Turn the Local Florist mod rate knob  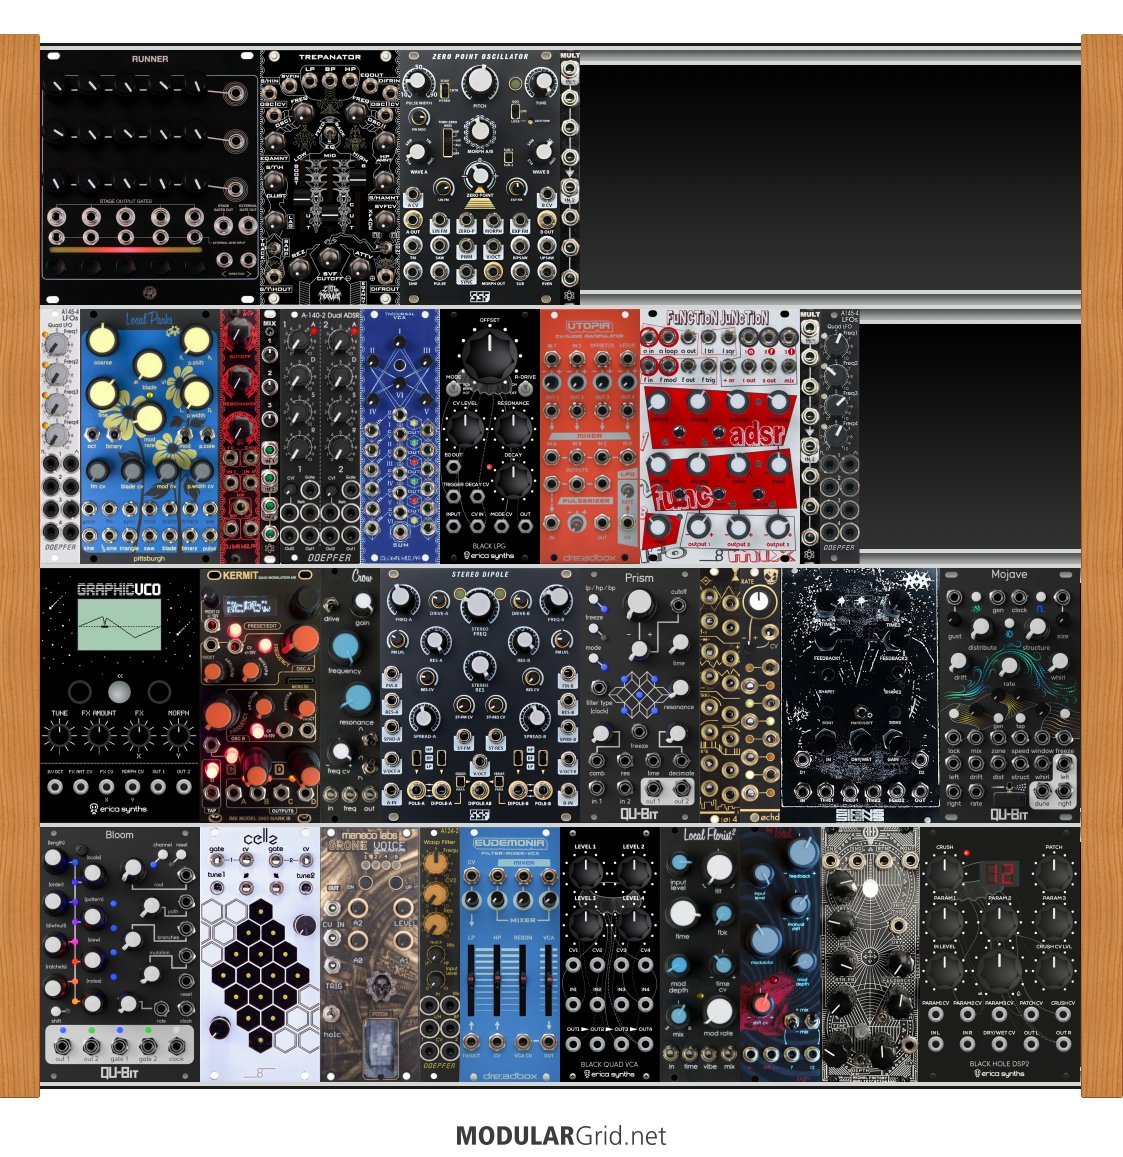click(718, 1012)
